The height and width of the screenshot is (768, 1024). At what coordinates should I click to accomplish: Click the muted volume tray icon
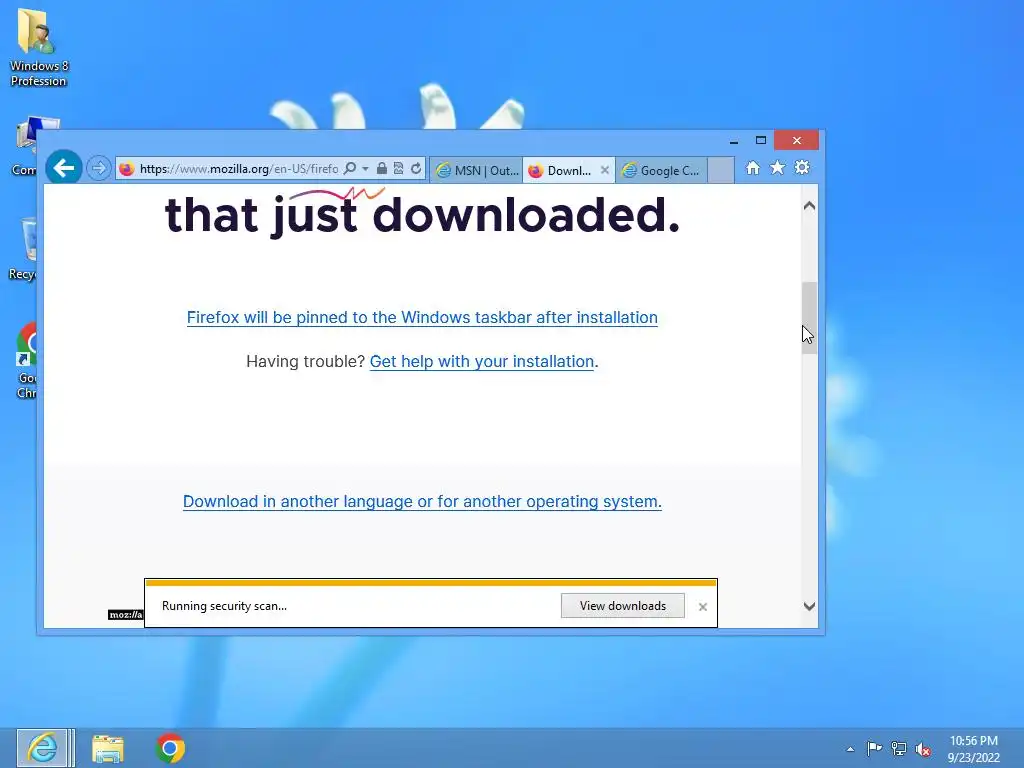coord(923,749)
